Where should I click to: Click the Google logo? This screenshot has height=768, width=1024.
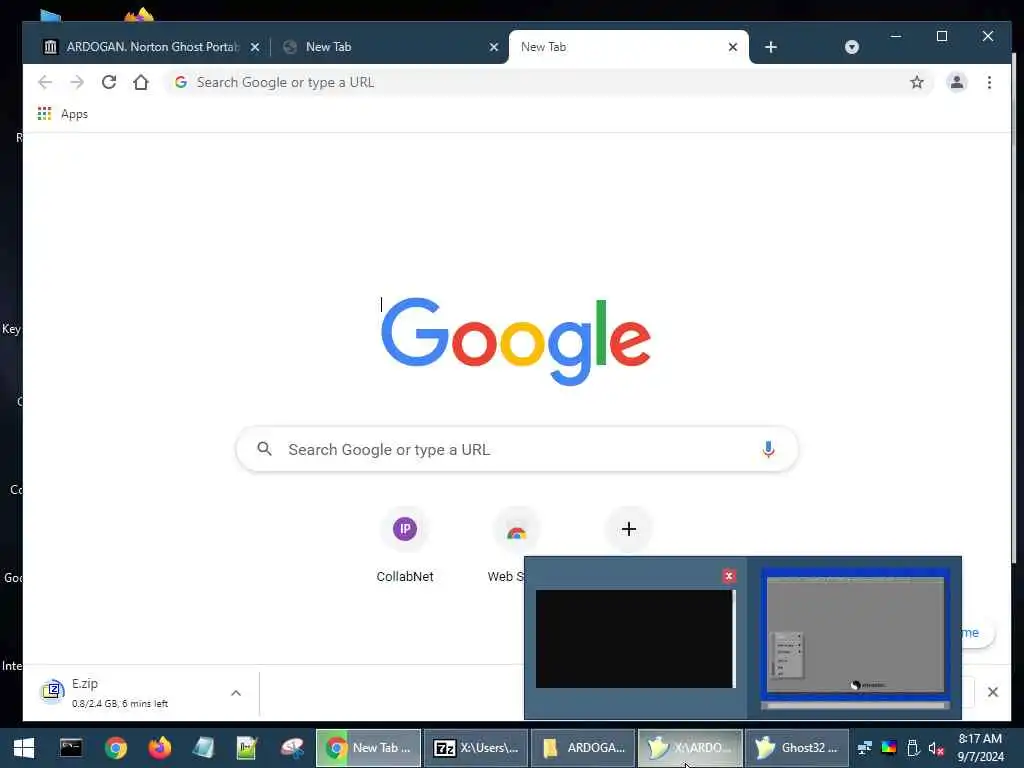[516, 341]
